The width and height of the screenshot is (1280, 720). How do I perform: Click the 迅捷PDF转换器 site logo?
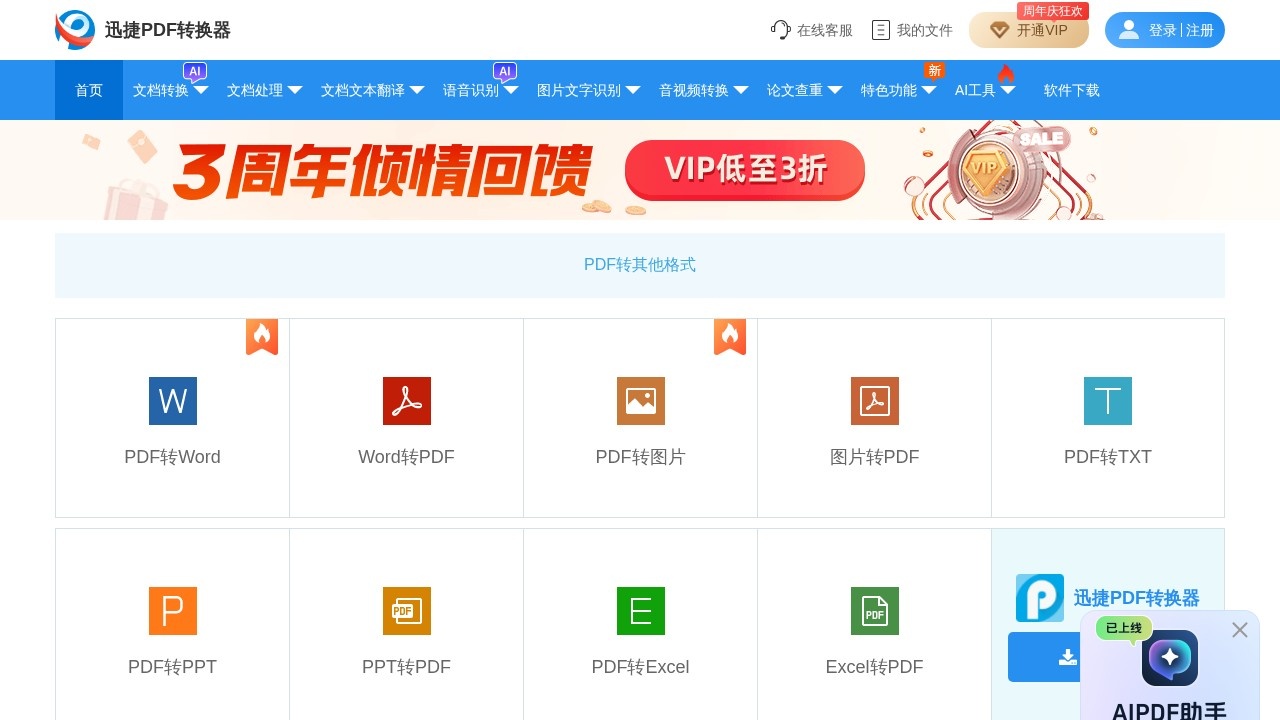142,30
